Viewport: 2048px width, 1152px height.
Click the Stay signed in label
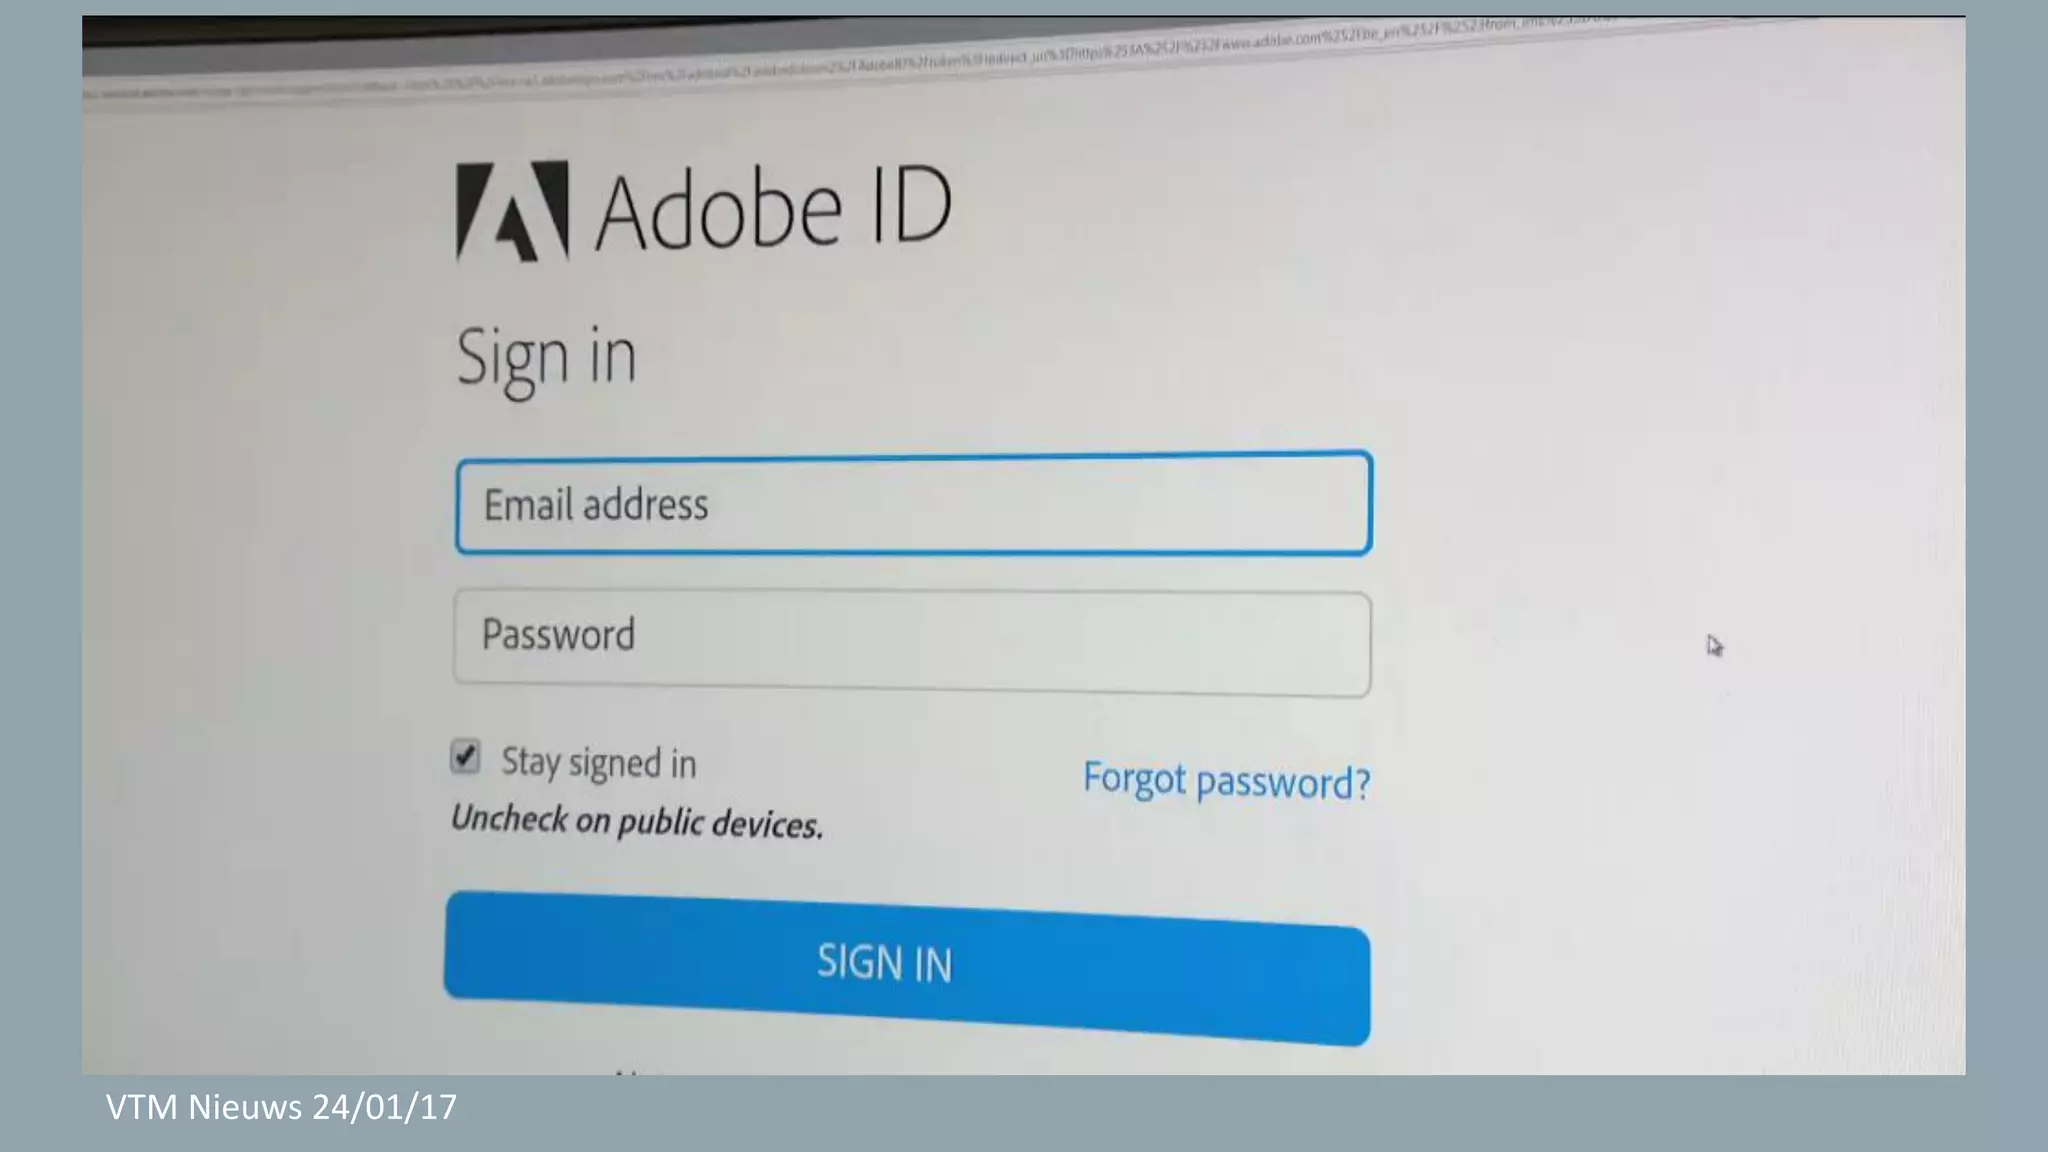599,763
